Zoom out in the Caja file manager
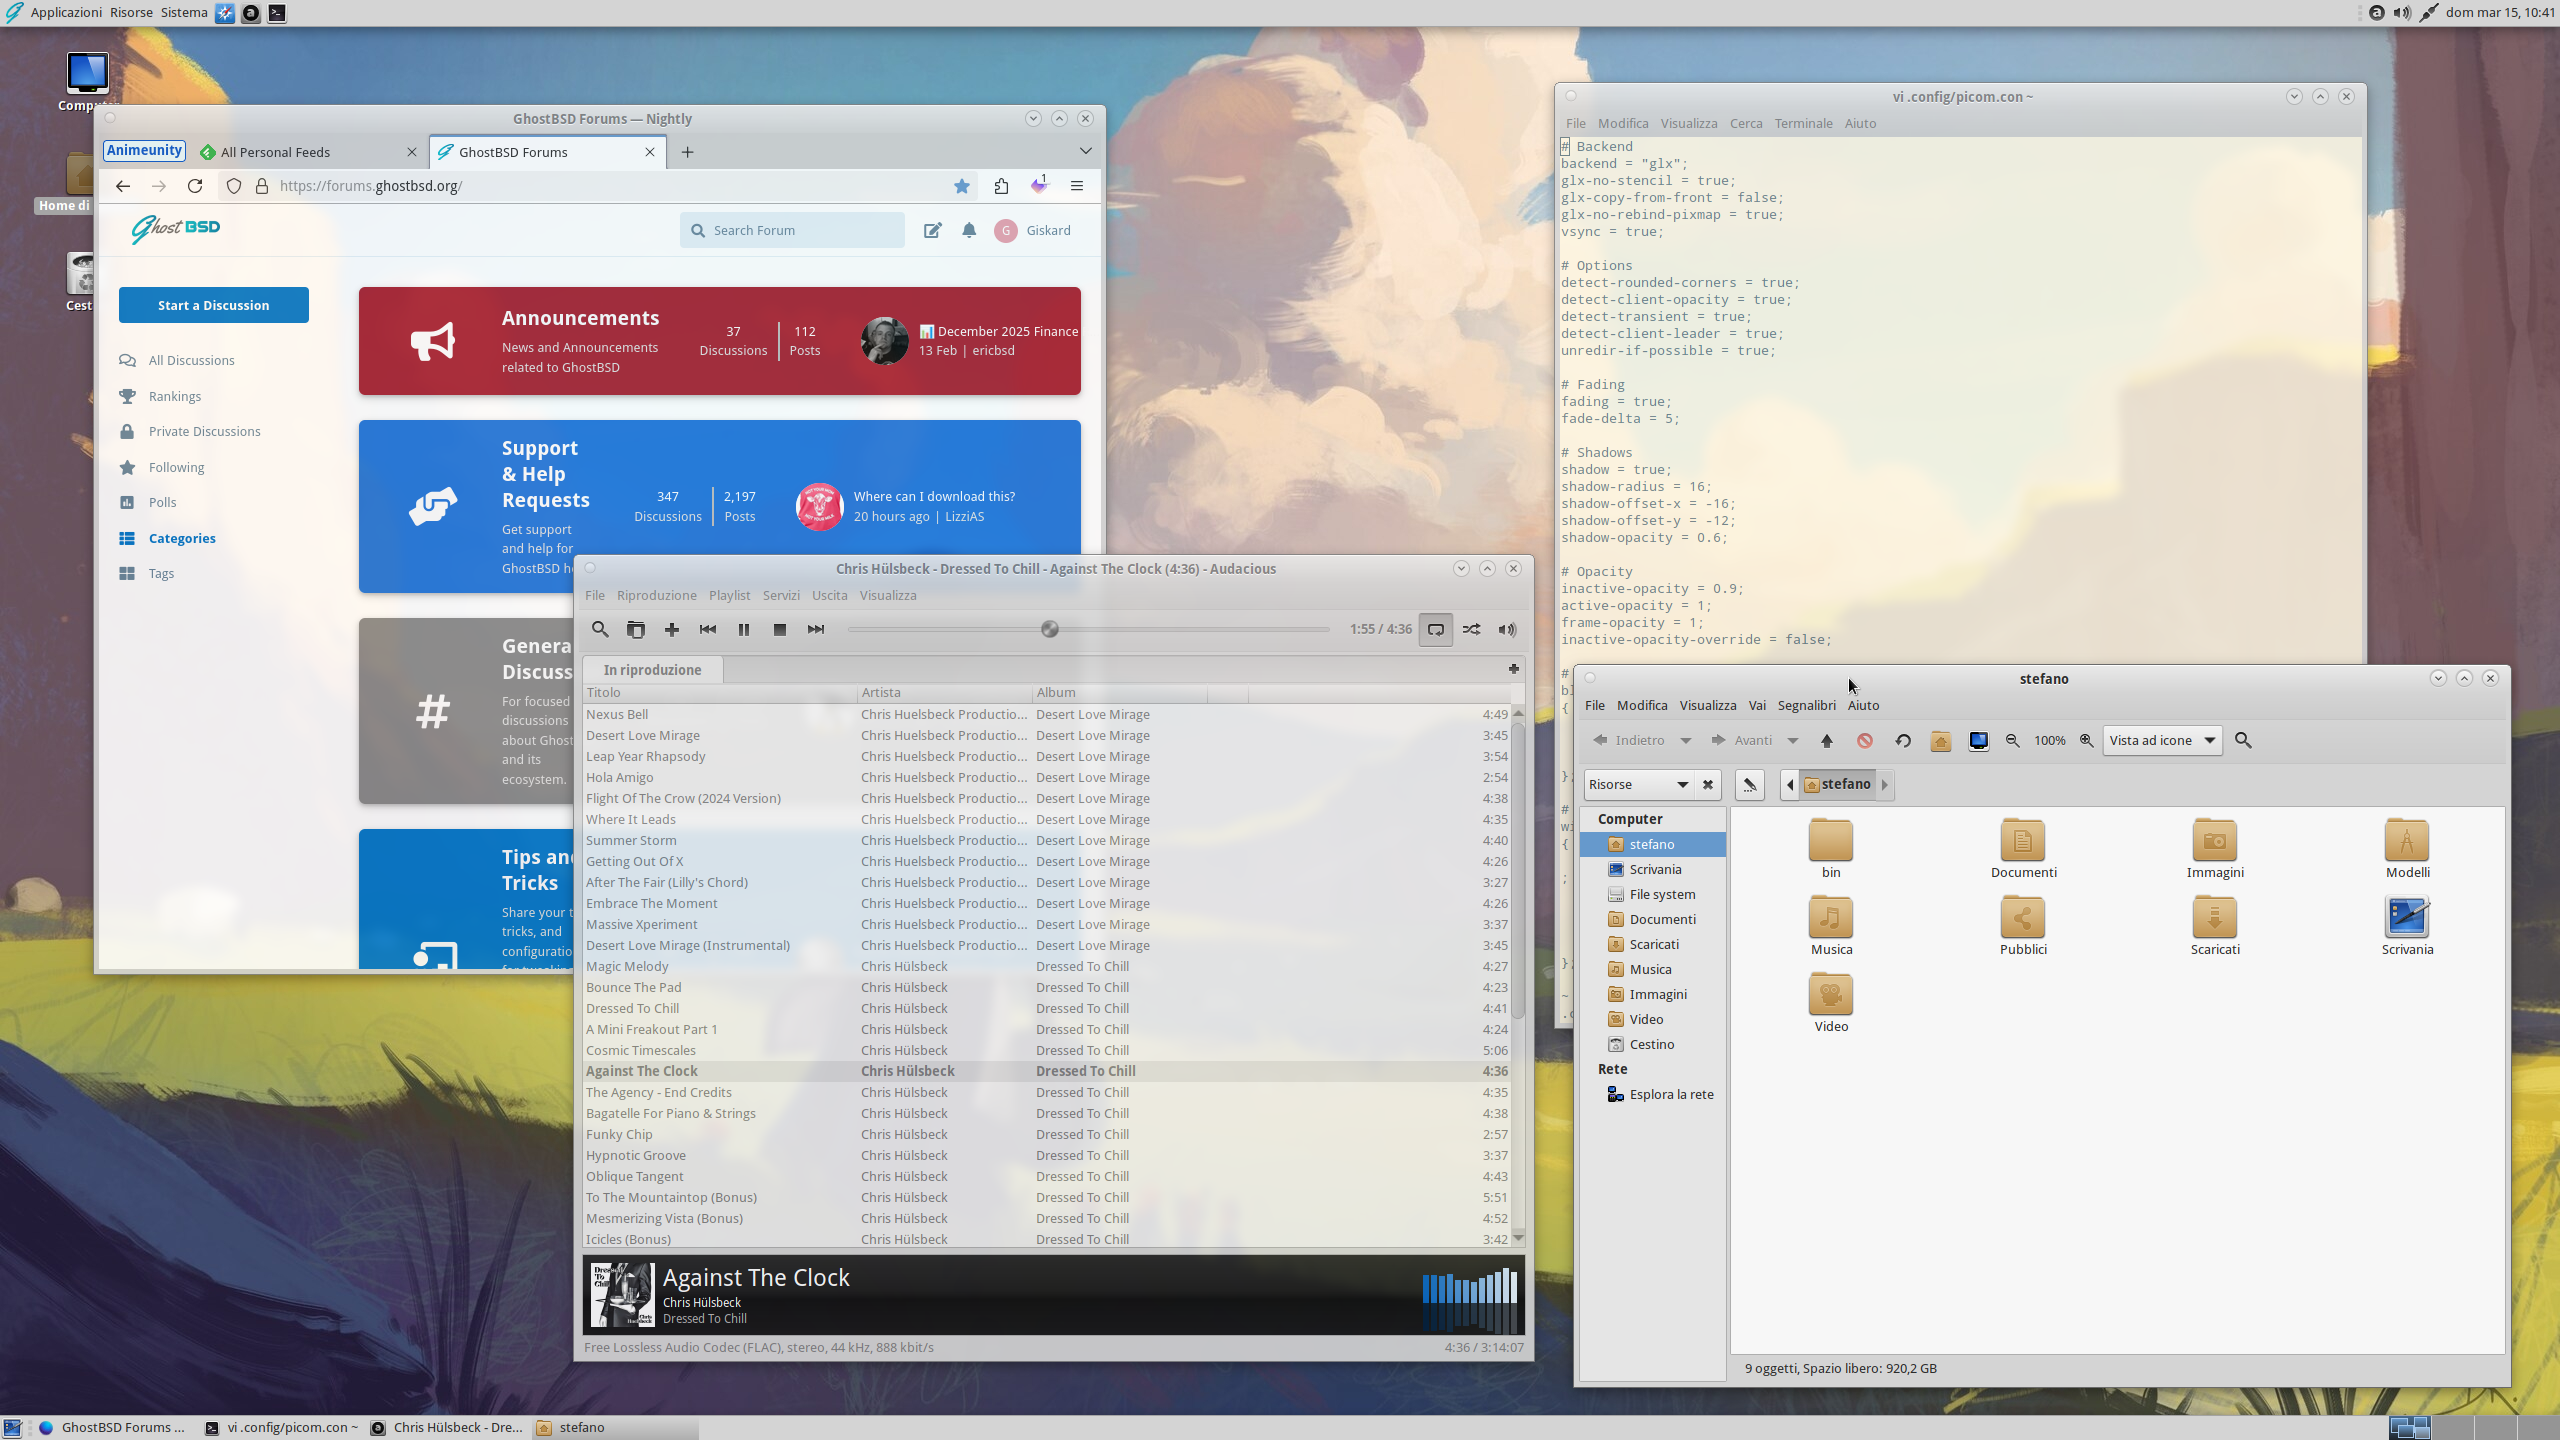2560x1440 pixels. 2012,740
